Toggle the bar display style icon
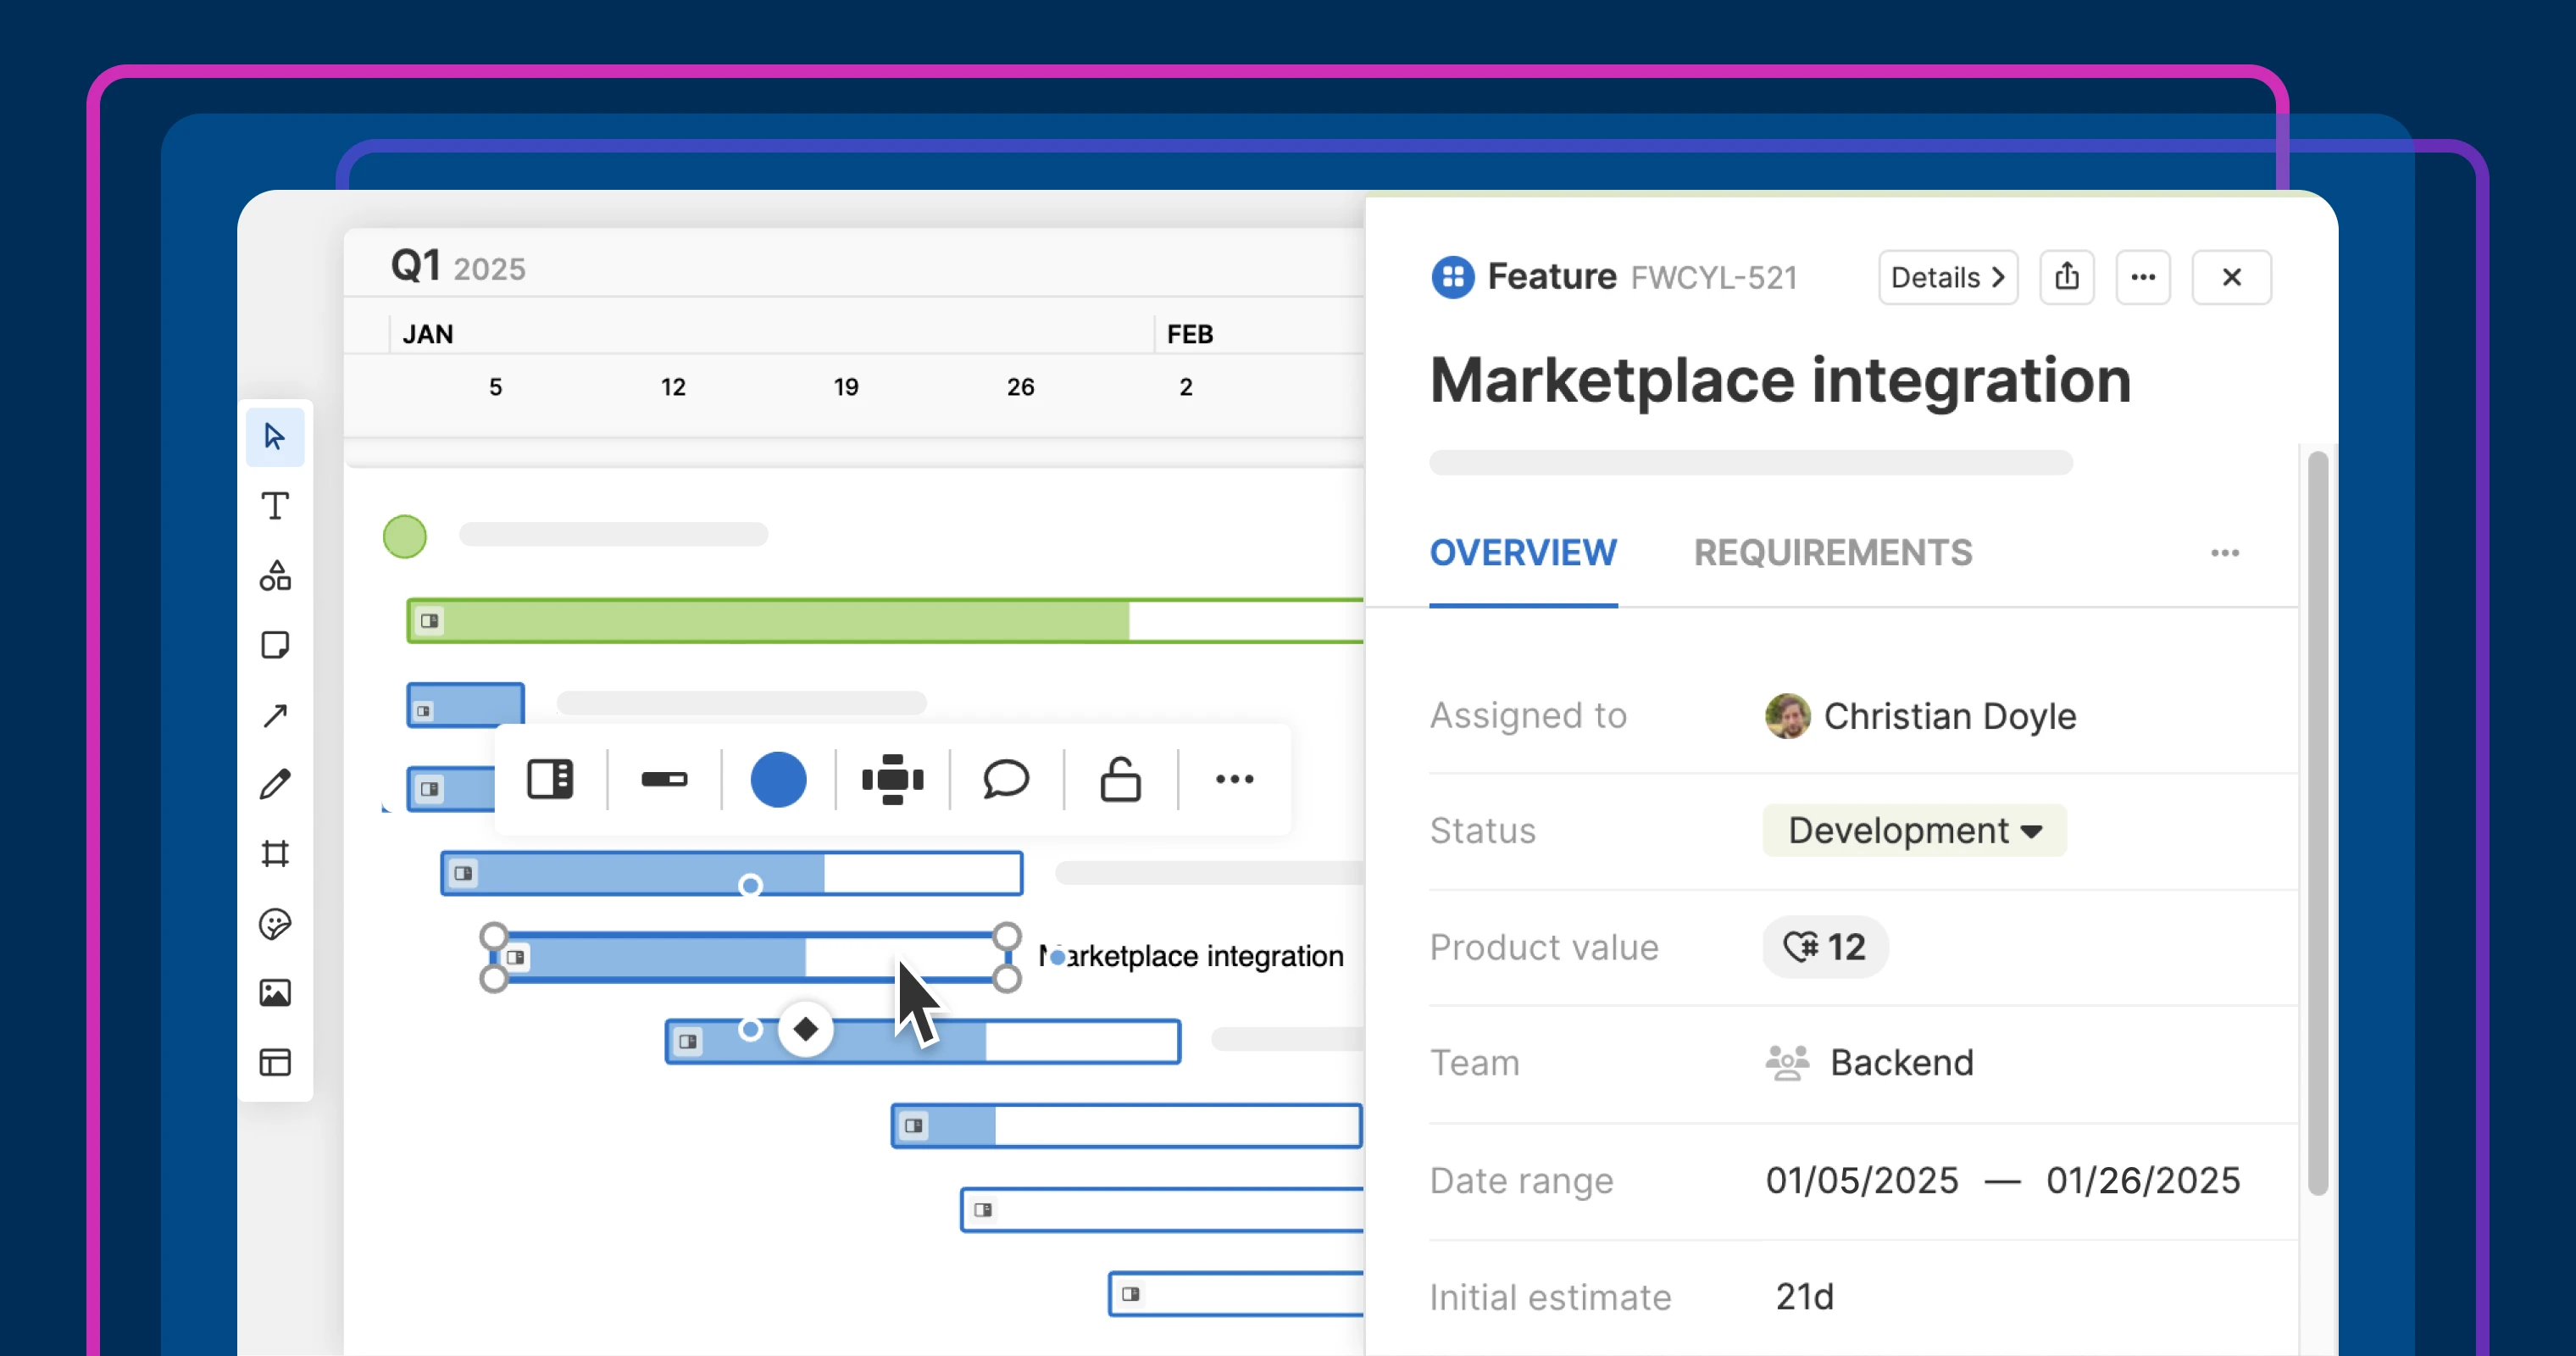The width and height of the screenshot is (2576, 1356). pos(664,779)
